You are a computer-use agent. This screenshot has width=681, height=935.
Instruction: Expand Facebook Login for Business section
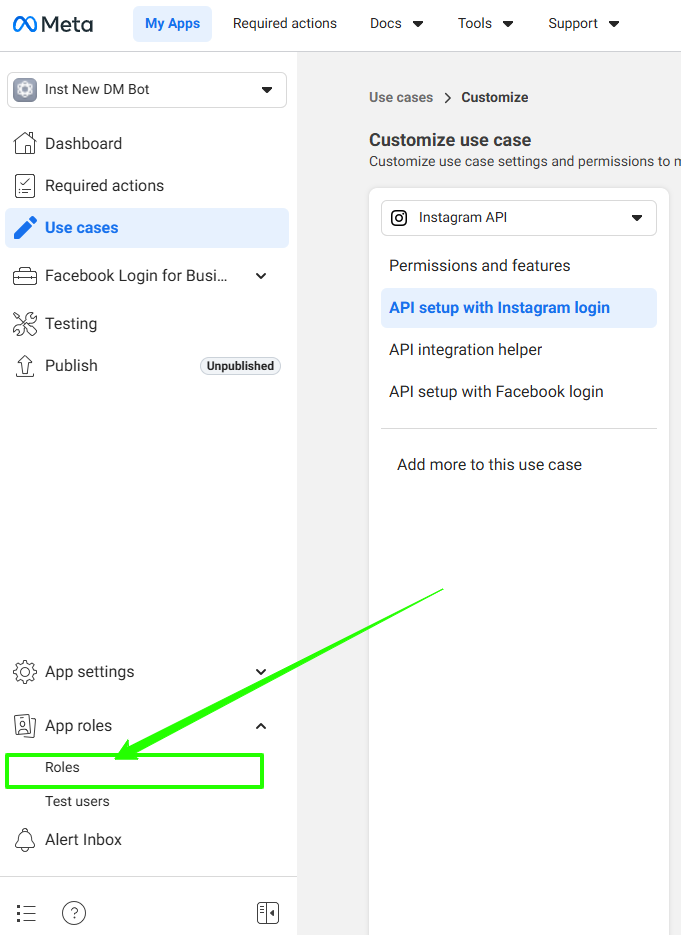(x=261, y=276)
